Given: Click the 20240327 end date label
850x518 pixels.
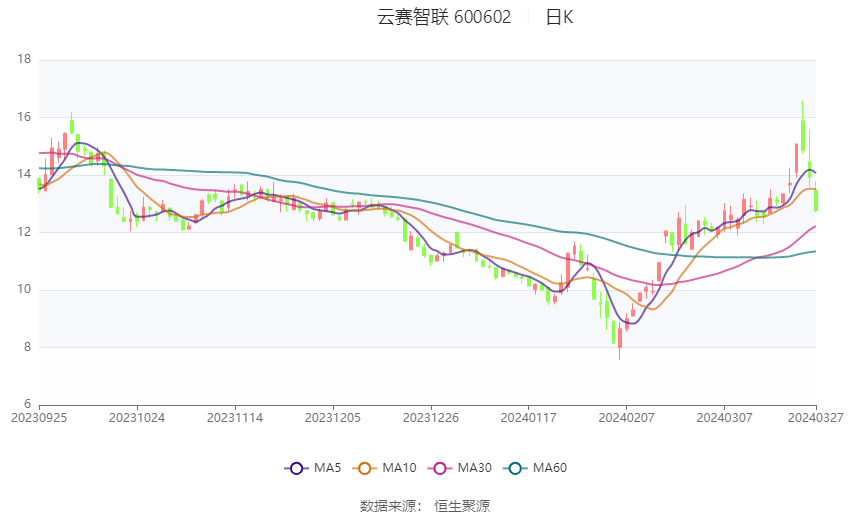Looking at the screenshot, I should click(x=816, y=418).
